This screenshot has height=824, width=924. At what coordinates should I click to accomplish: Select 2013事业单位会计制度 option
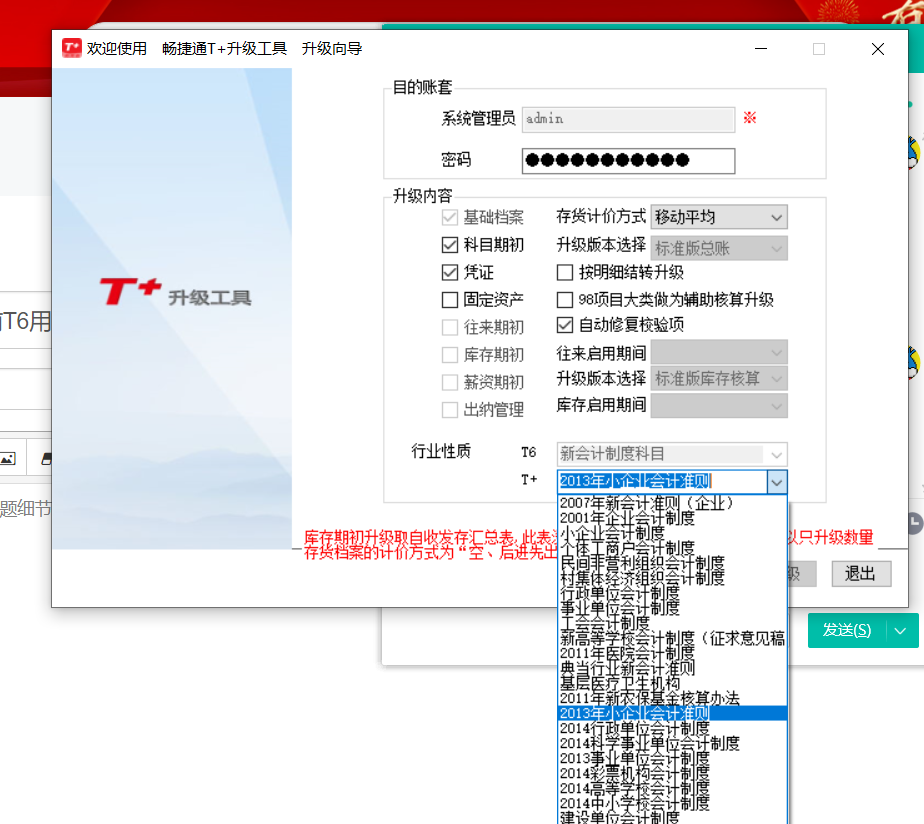pyautogui.click(x=672, y=759)
